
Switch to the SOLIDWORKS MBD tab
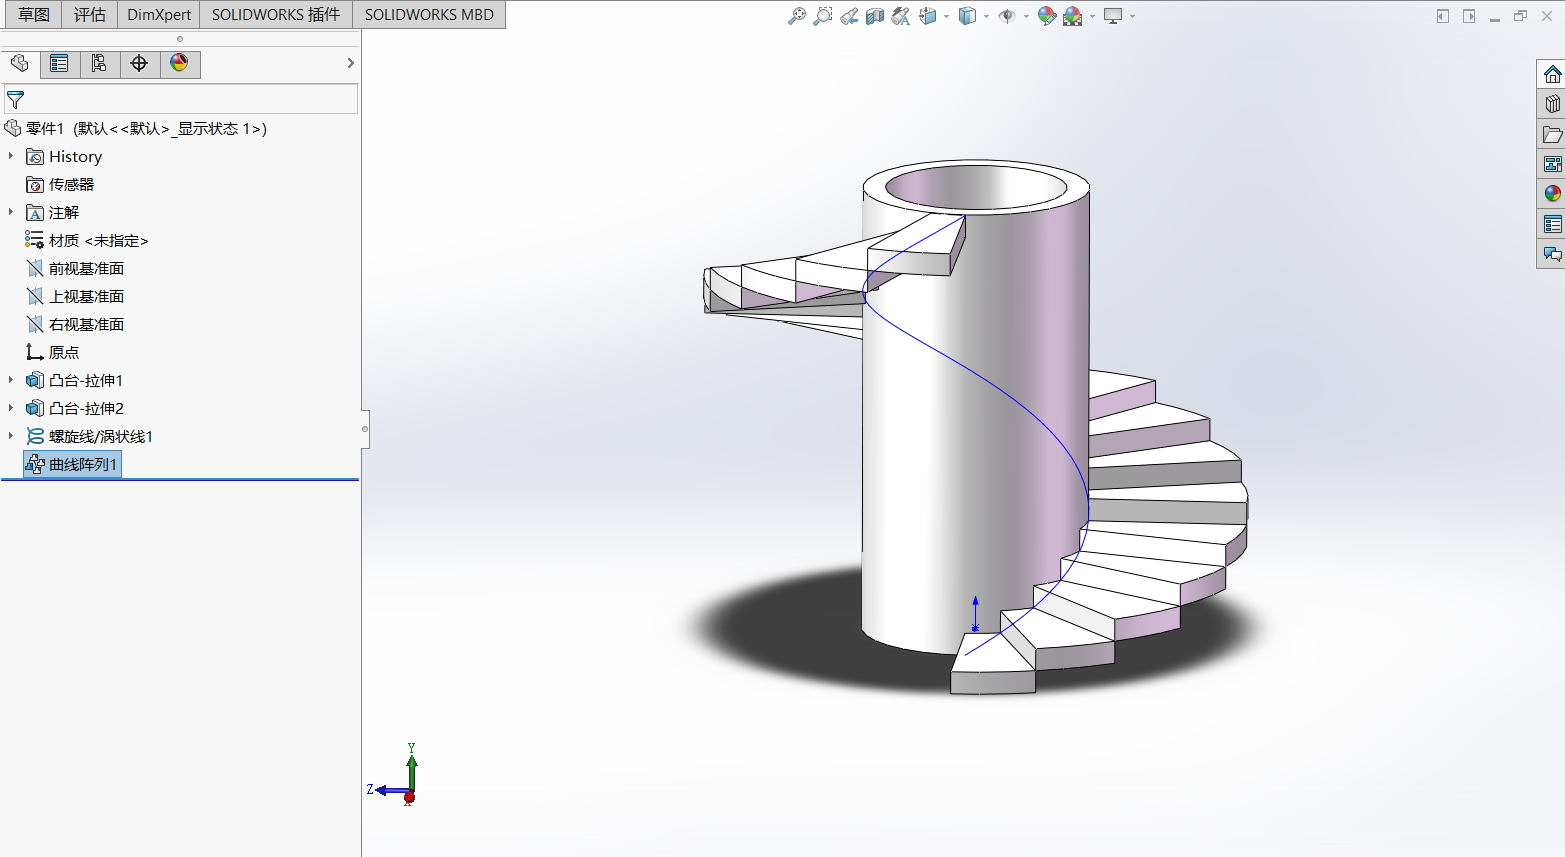tap(429, 15)
